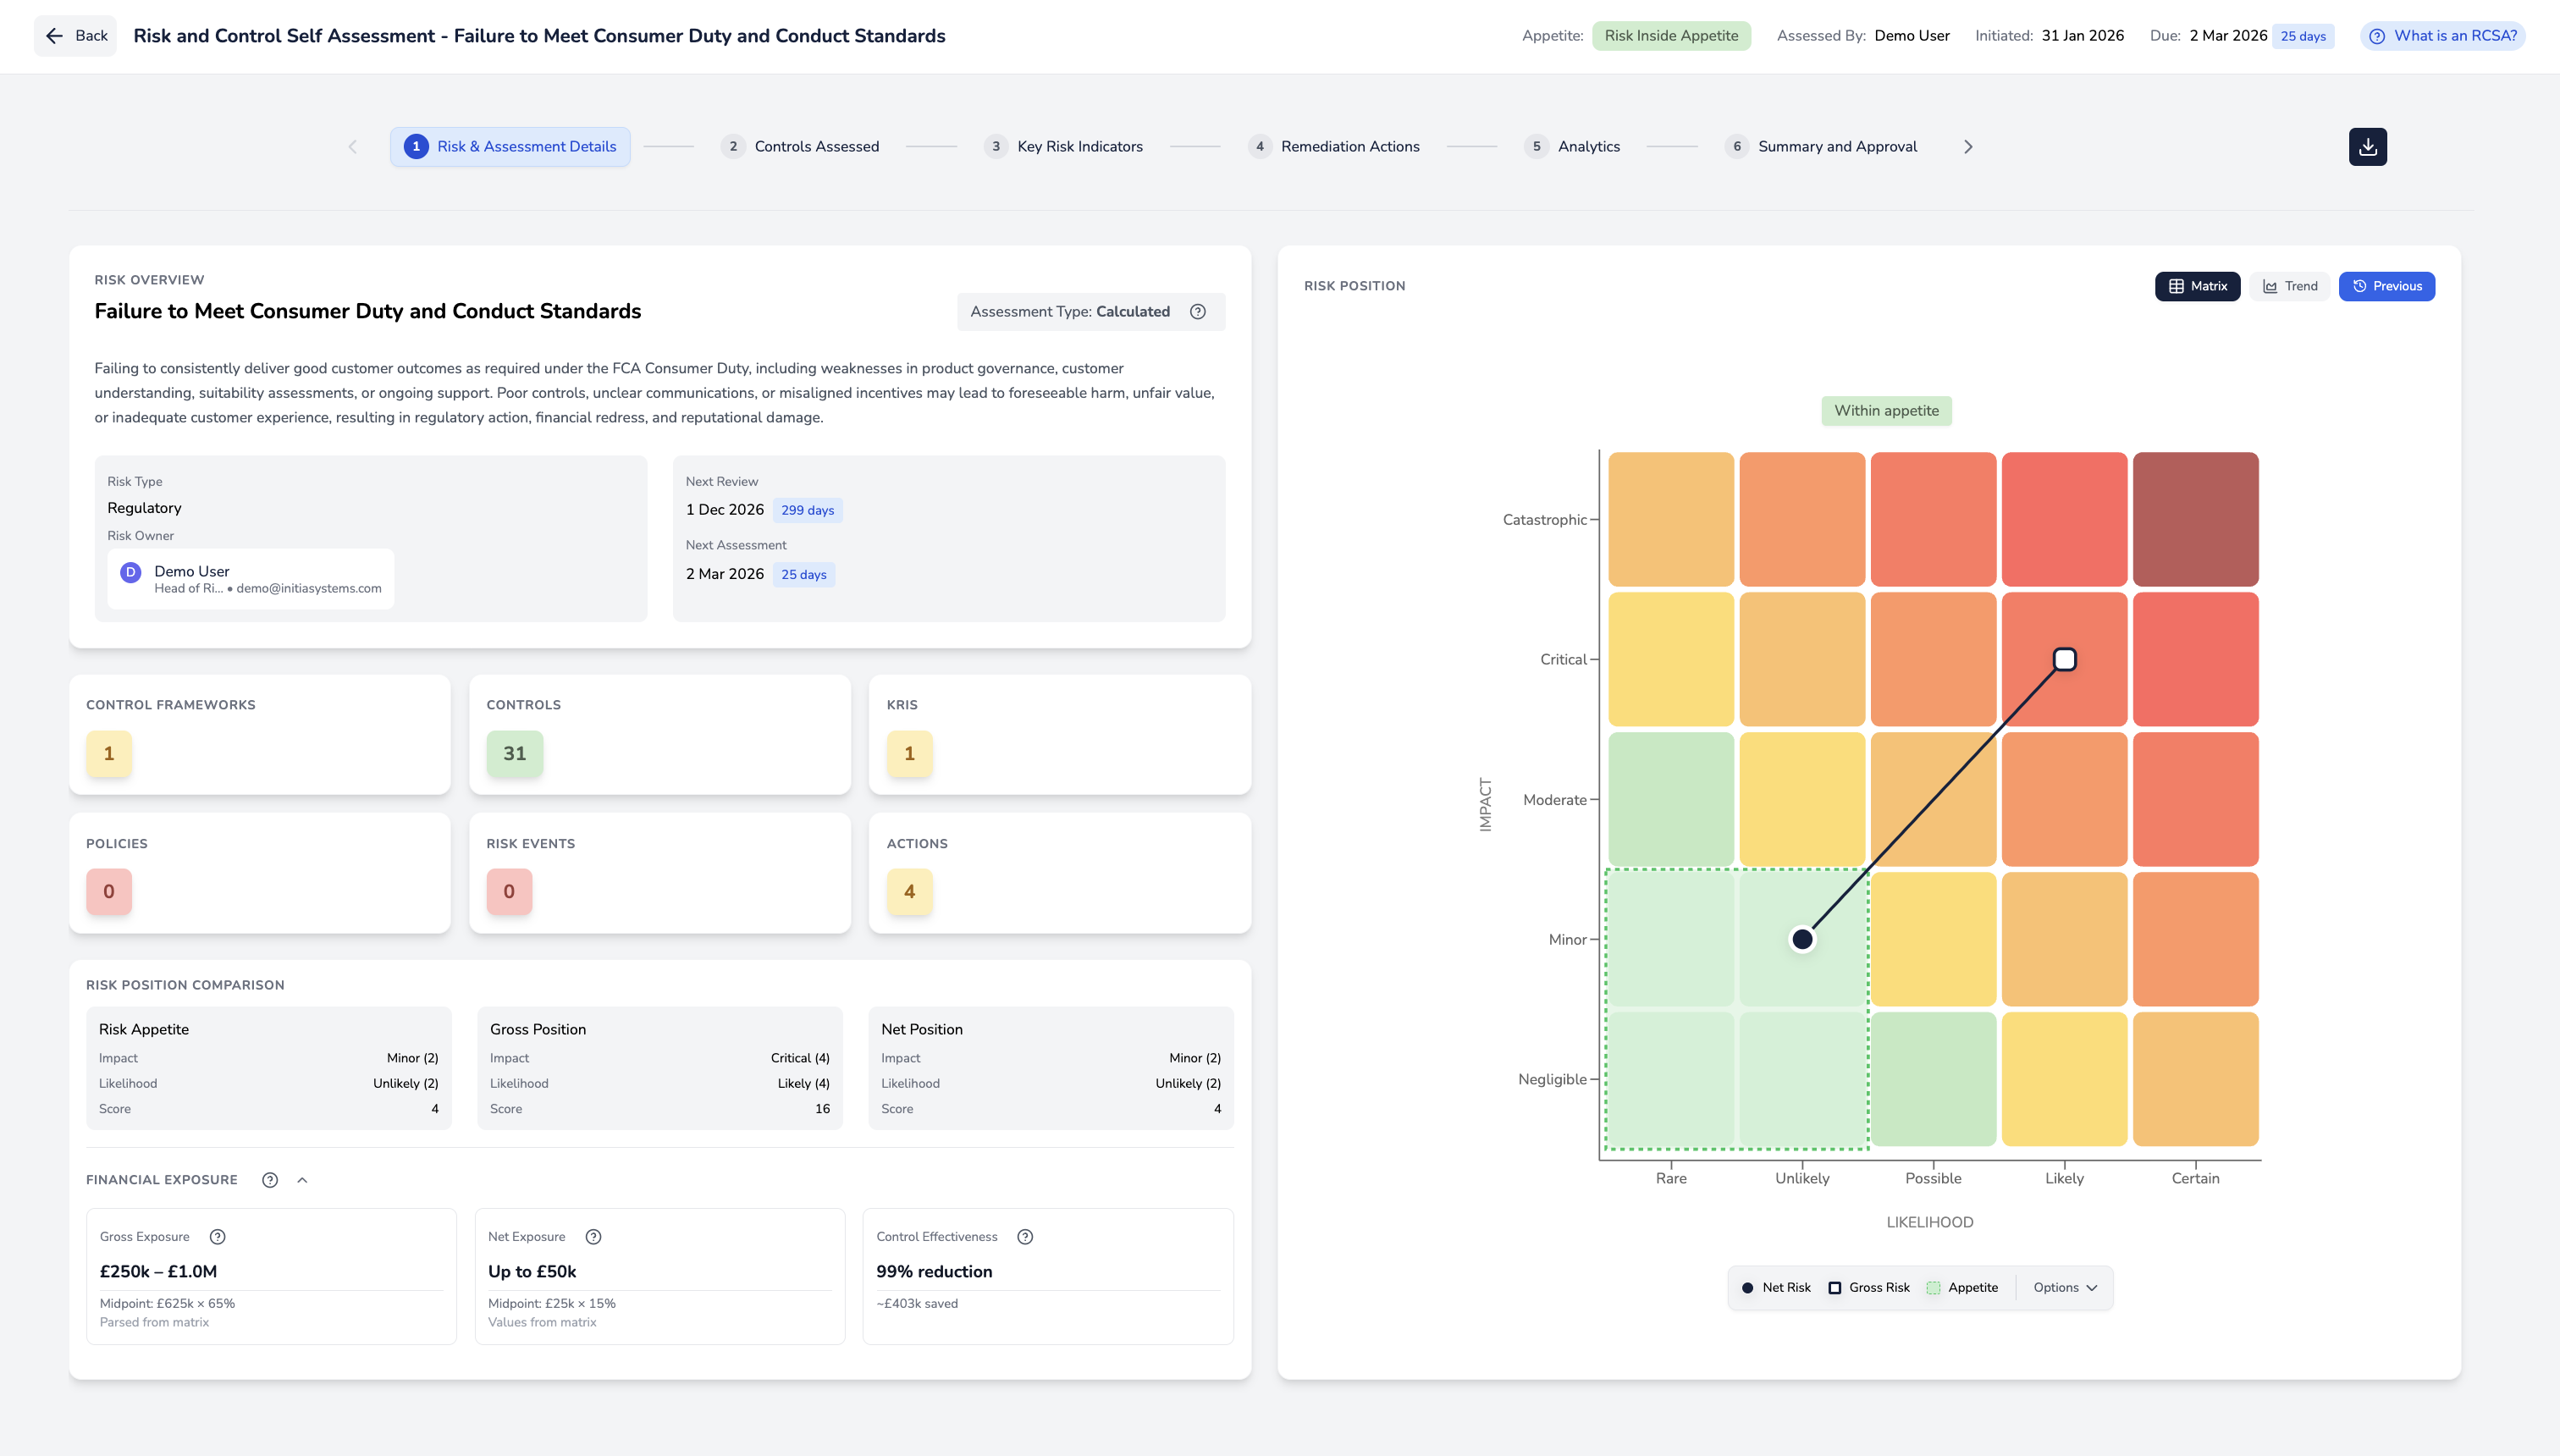Click the Risk Type value 'Regulatory'
2560x1456 pixels.
[144, 508]
